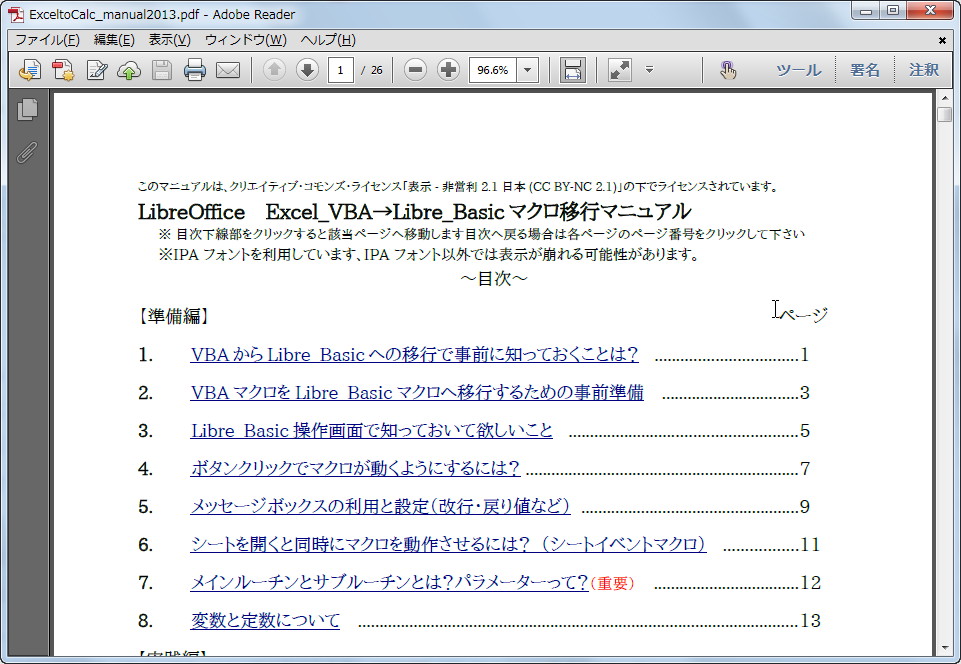961x664 pixels.
Task: Click the Creative Commons license notice line
Action: [458, 186]
